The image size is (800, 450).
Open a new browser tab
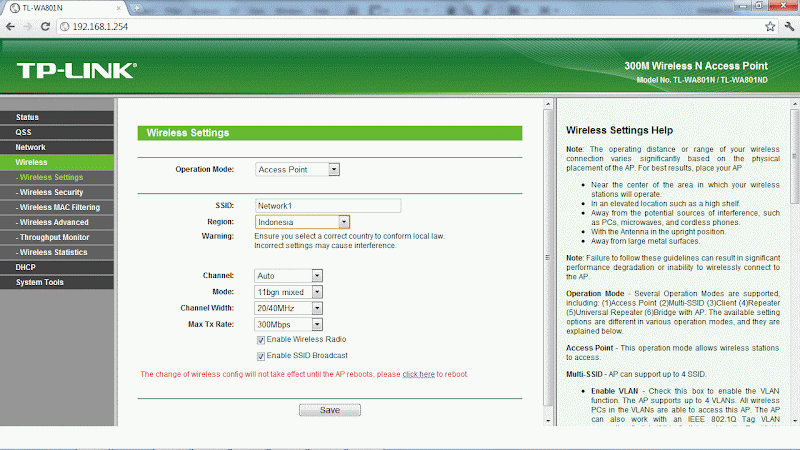click(x=136, y=8)
